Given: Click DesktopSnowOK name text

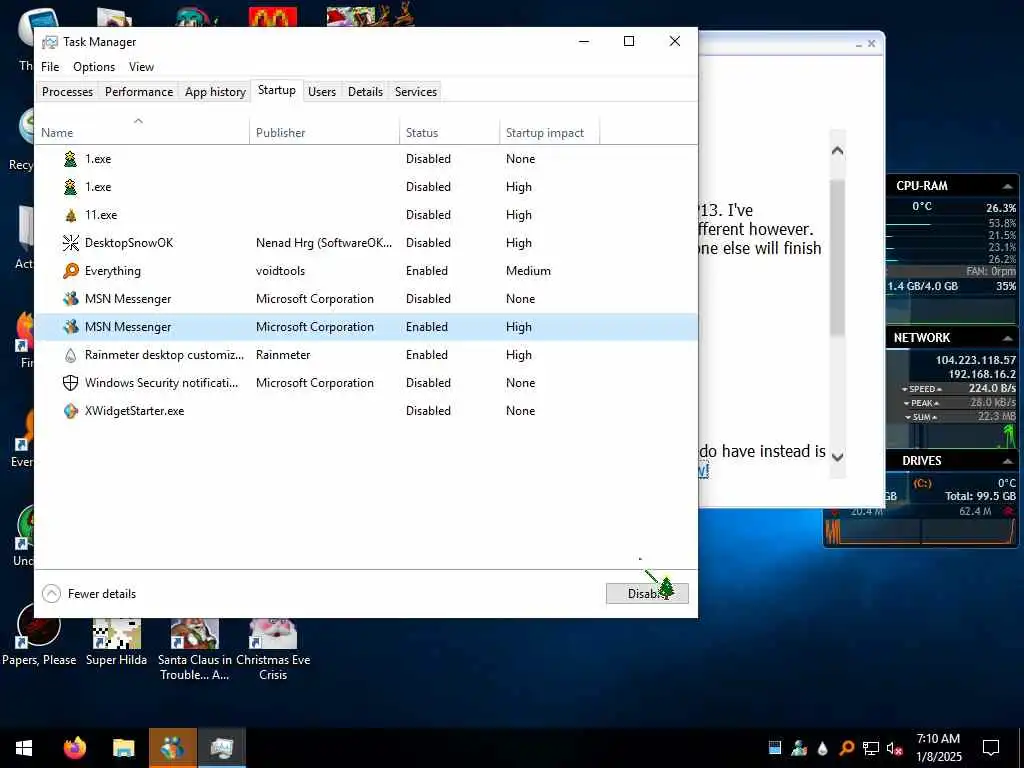Looking at the screenshot, I should tap(129, 243).
